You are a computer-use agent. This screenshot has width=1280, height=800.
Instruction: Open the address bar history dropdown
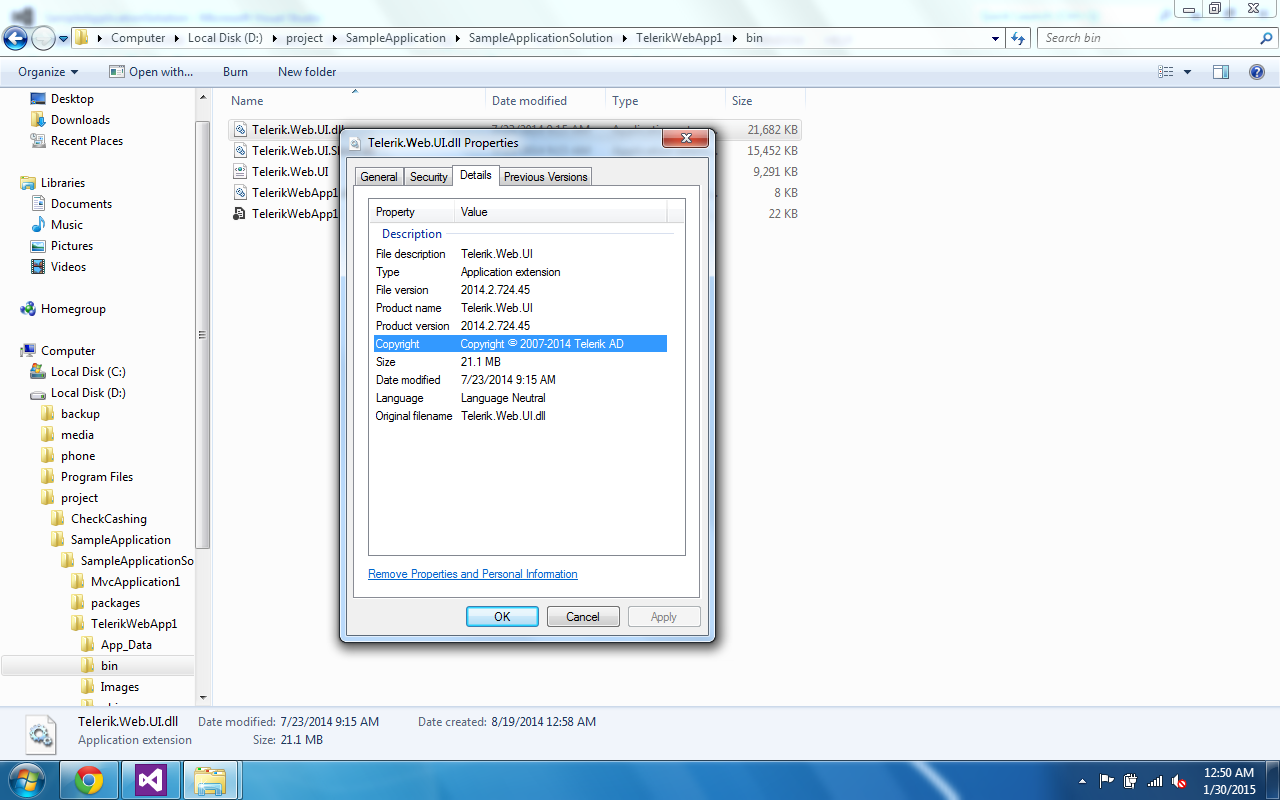(x=996, y=38)
